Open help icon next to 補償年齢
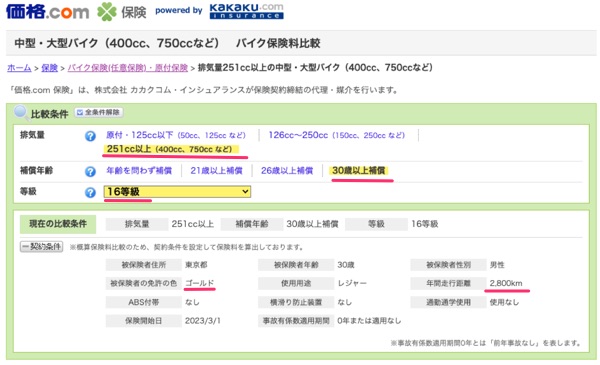Image resolution: width=600 pixels, height=365 pixels. click(90, 171)
